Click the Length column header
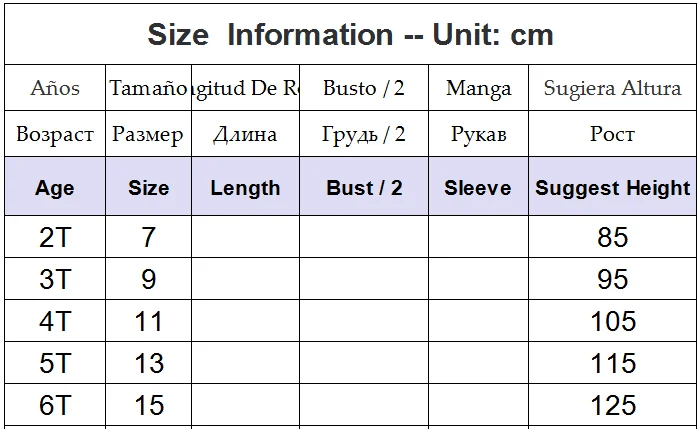Viewport: 700px width, 429px height. pos(246,186)
